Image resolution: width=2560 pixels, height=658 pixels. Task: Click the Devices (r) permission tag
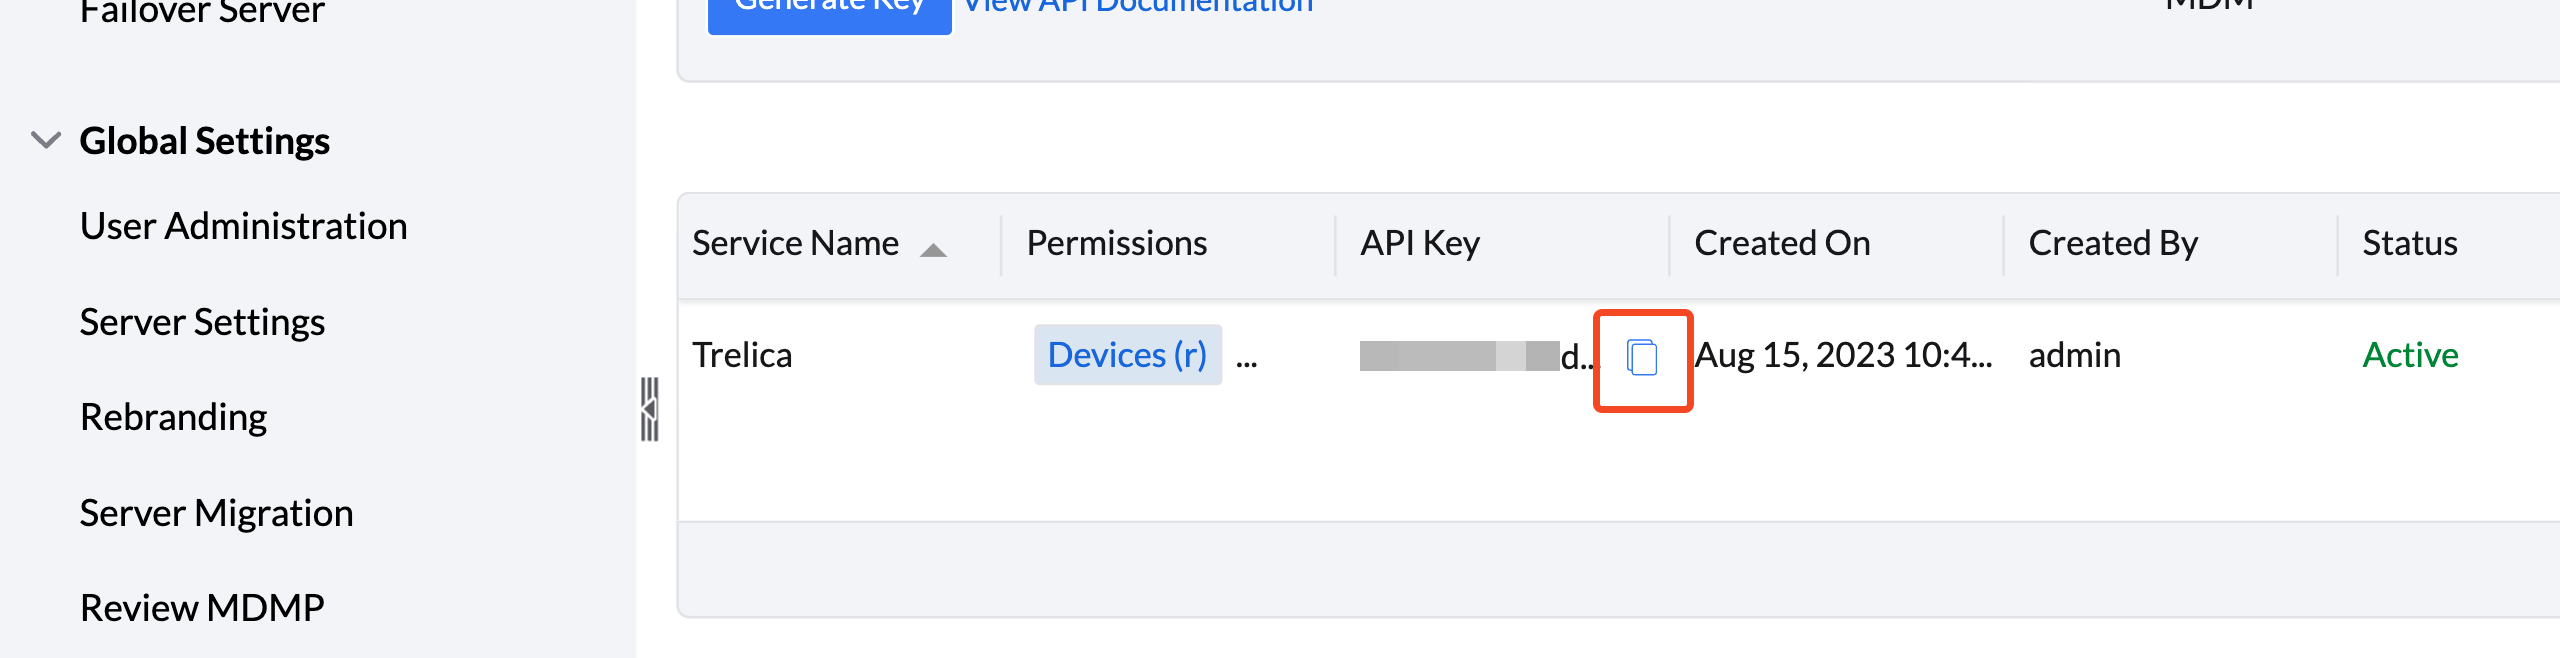[x=1127, y=355]
